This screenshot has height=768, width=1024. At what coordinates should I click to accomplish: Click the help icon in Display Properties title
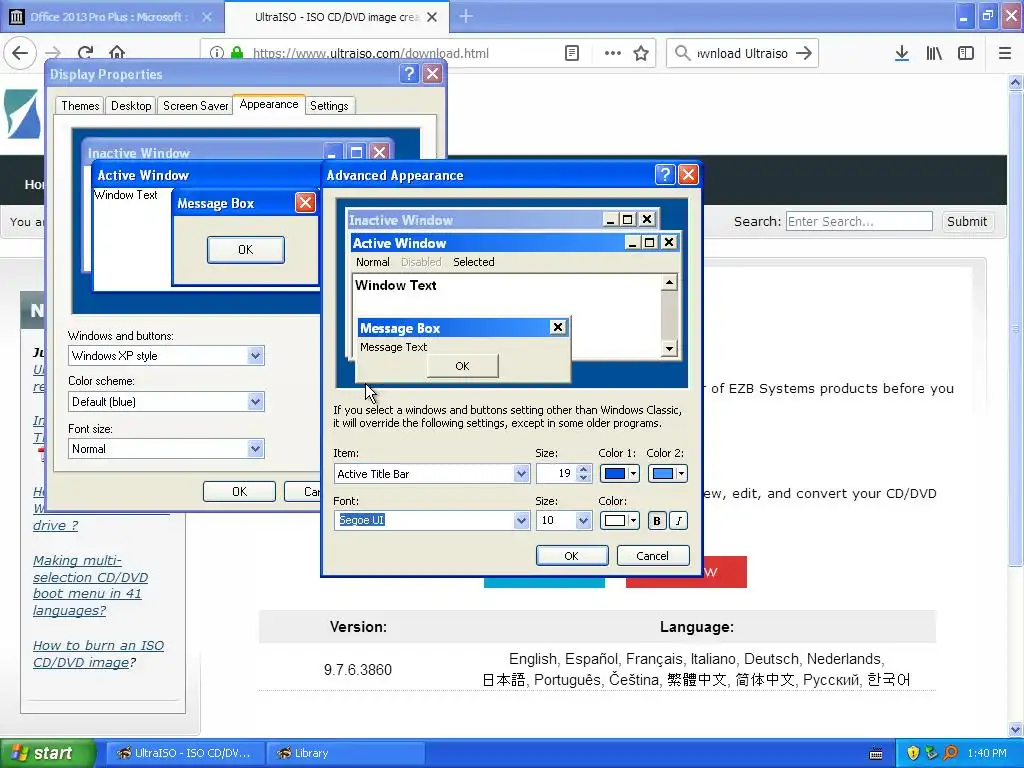pyautogui.click(x=409, y=74)
